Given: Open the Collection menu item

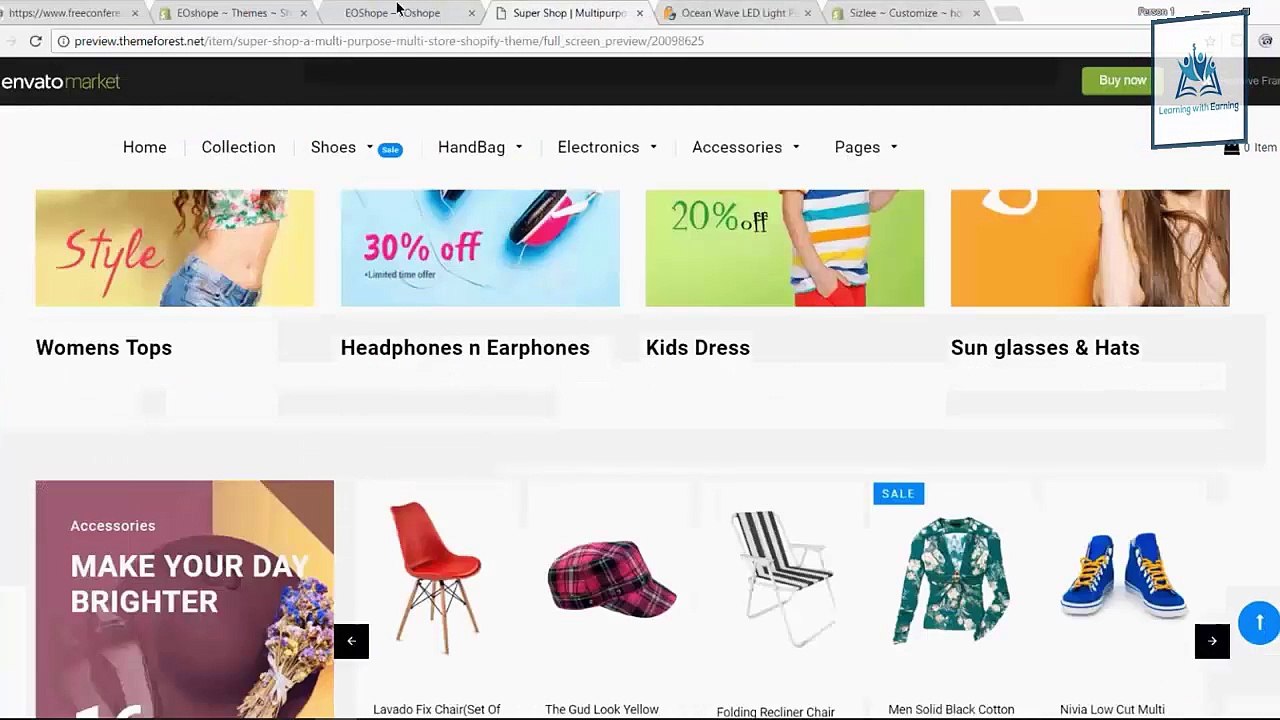Looking at the screenshot, I should pyautogui.click(x=238, y=147).
